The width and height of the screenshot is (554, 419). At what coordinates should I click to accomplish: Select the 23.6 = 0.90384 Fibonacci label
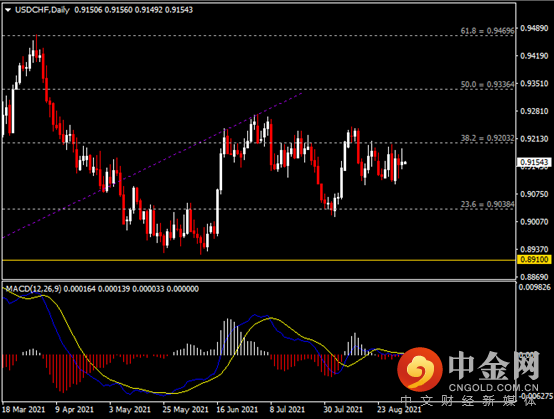487,204
